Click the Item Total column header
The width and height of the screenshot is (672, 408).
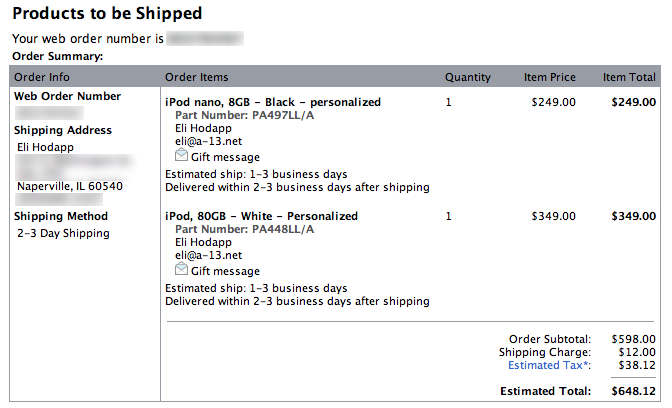[629, 77]
